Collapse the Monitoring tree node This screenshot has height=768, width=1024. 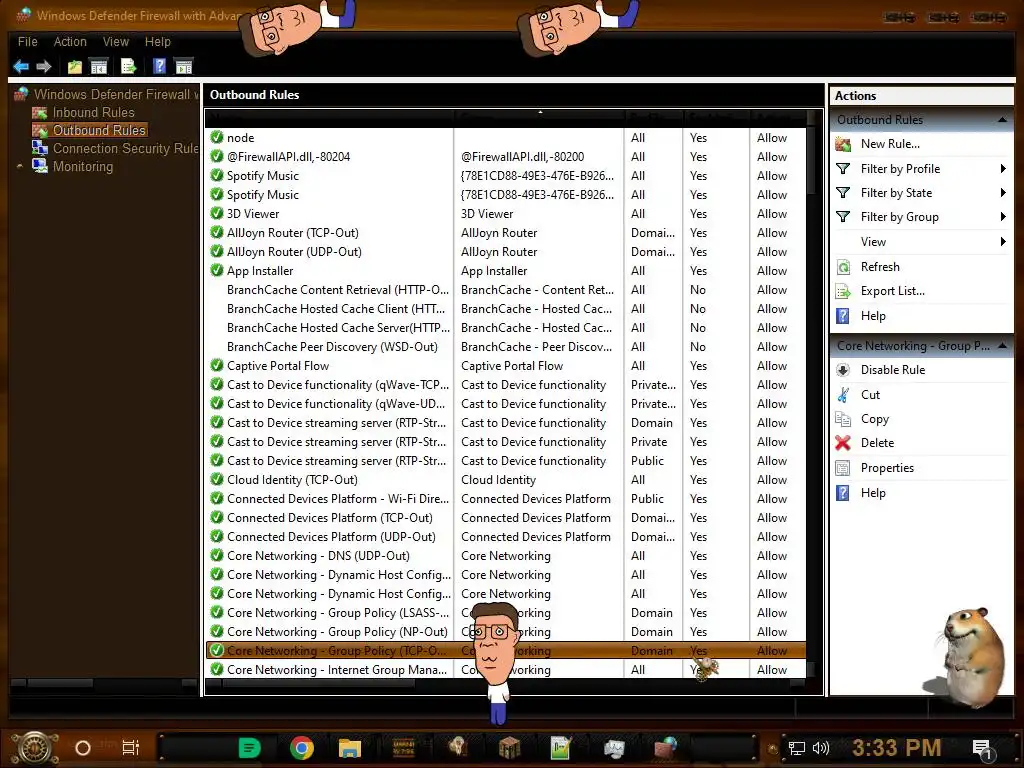click(x=20, y=166)
